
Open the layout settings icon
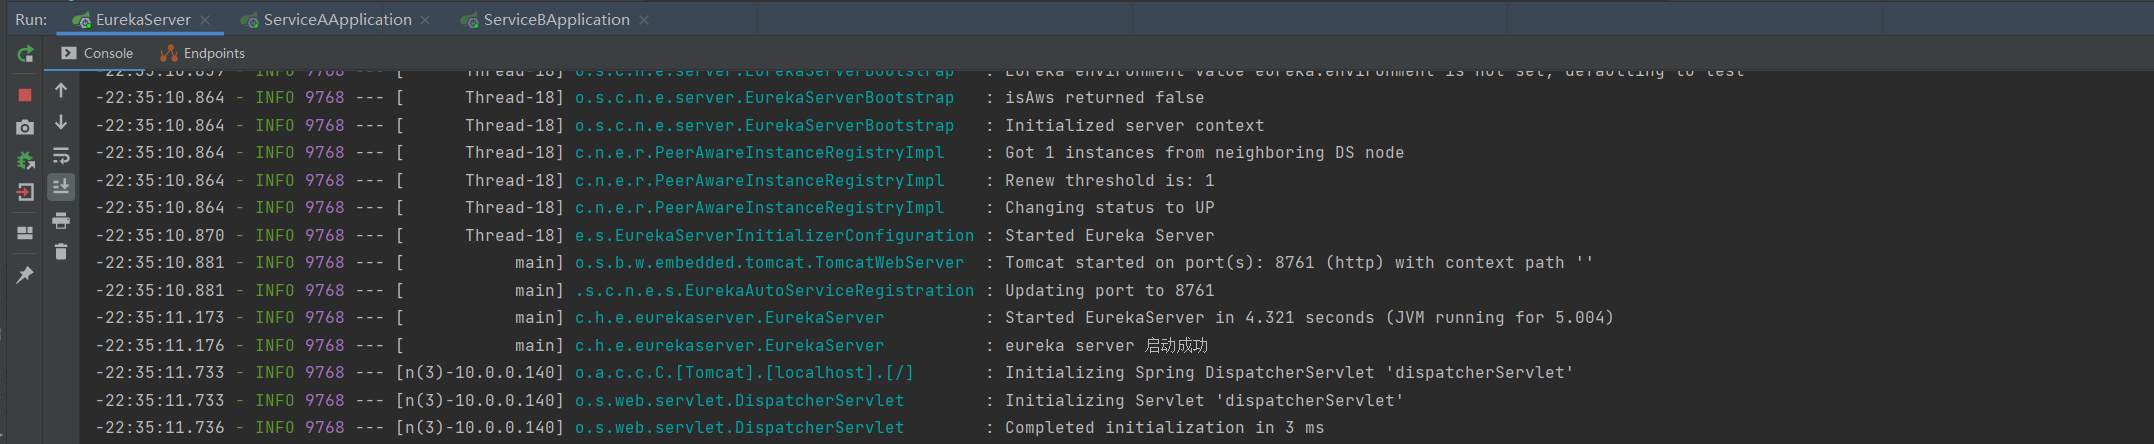tap(25, 233)
